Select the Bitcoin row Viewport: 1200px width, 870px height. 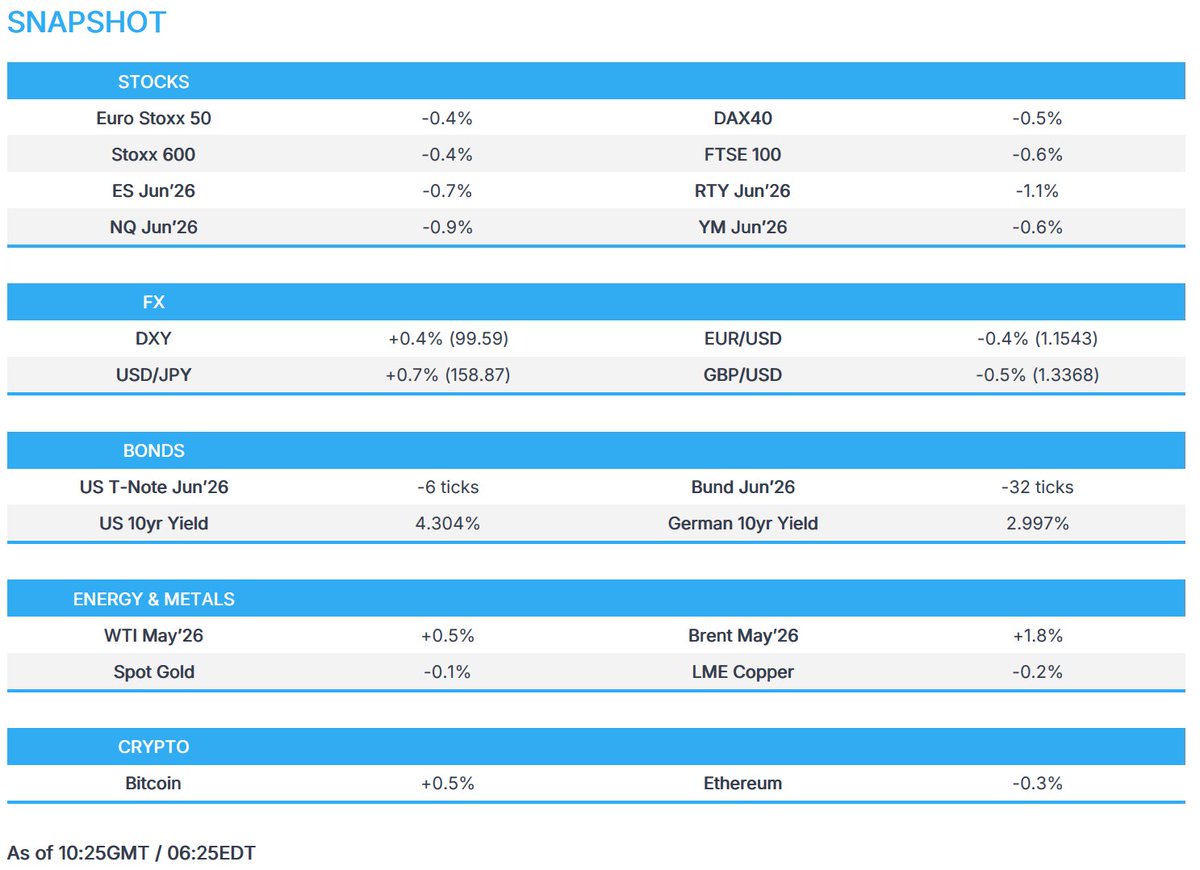point(154,783)
